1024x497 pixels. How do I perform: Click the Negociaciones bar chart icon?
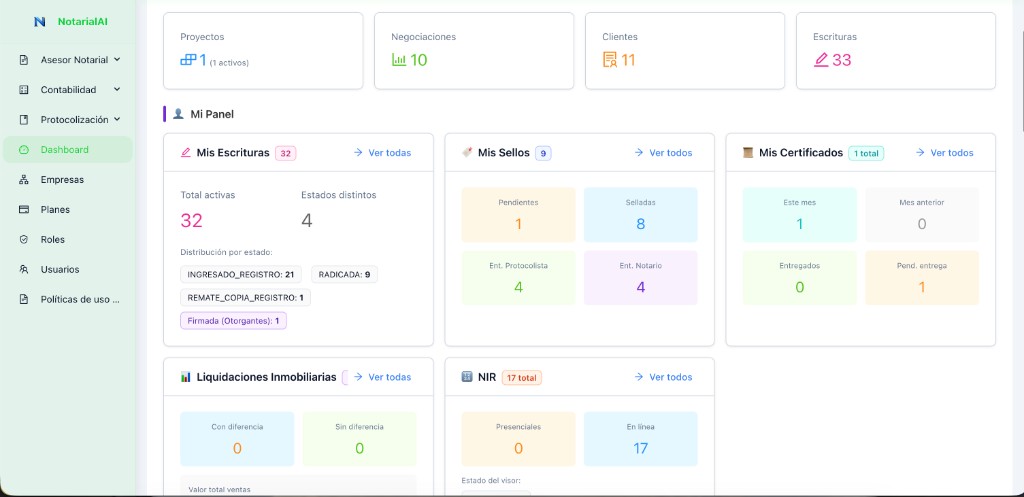click(399, 60)
